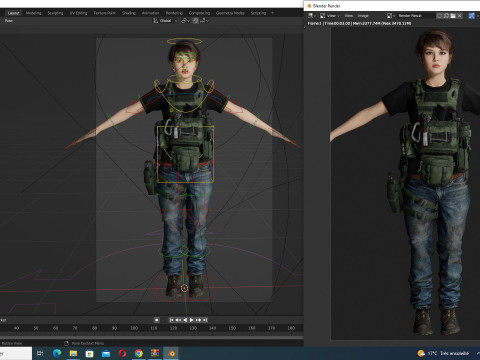
Task: Open the colorful app icon left of Blender in taskbar
Action: tap(155, 353)
